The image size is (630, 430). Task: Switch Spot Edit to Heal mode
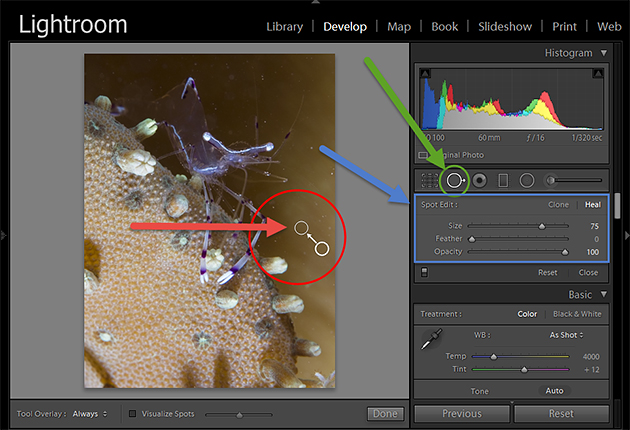(x=593, y=205)
